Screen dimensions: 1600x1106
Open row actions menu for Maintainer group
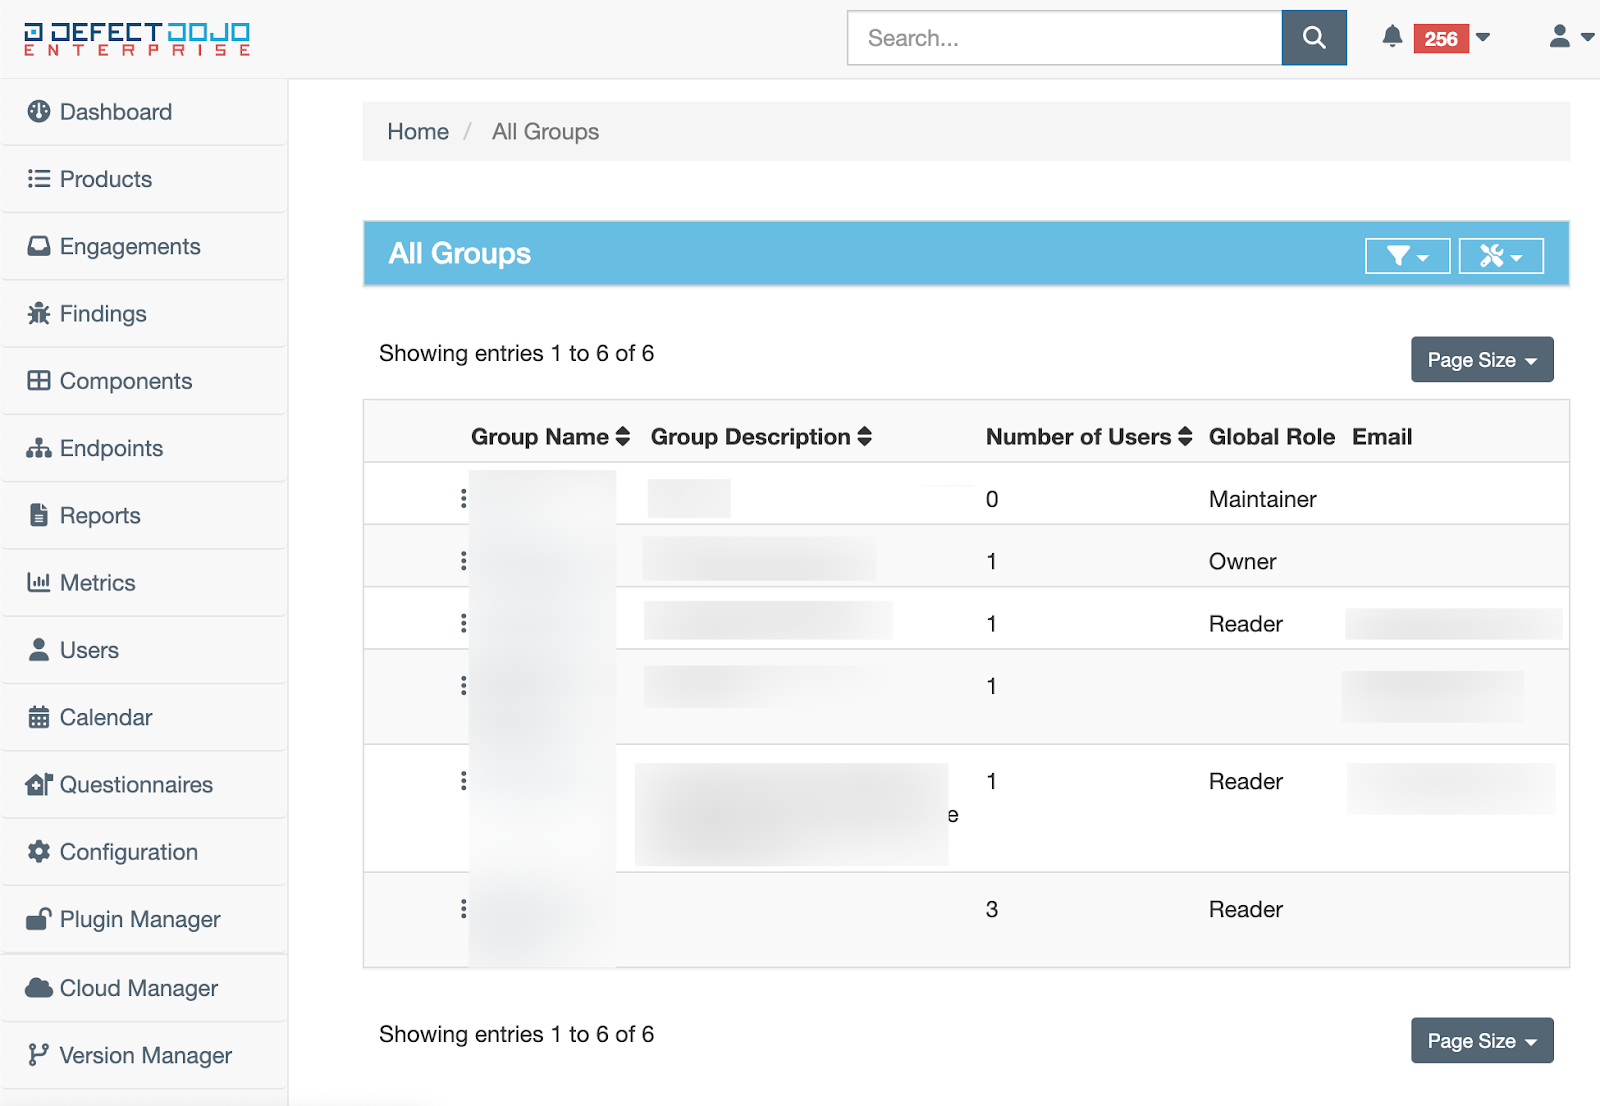click(x=463, y=498)
